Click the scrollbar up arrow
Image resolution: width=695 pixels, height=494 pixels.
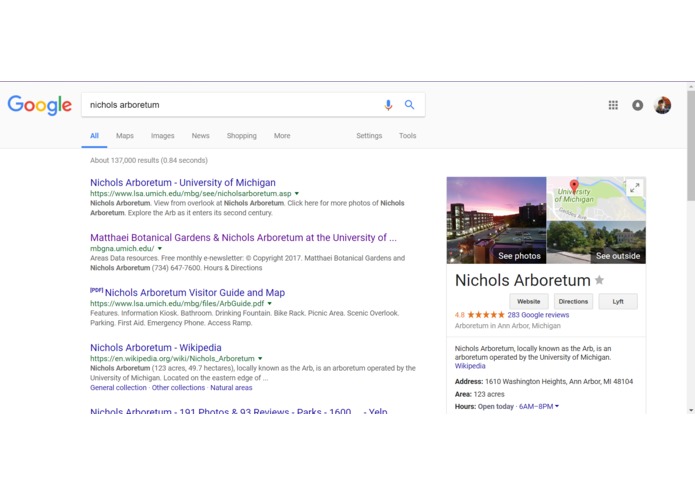pos(691,87)
